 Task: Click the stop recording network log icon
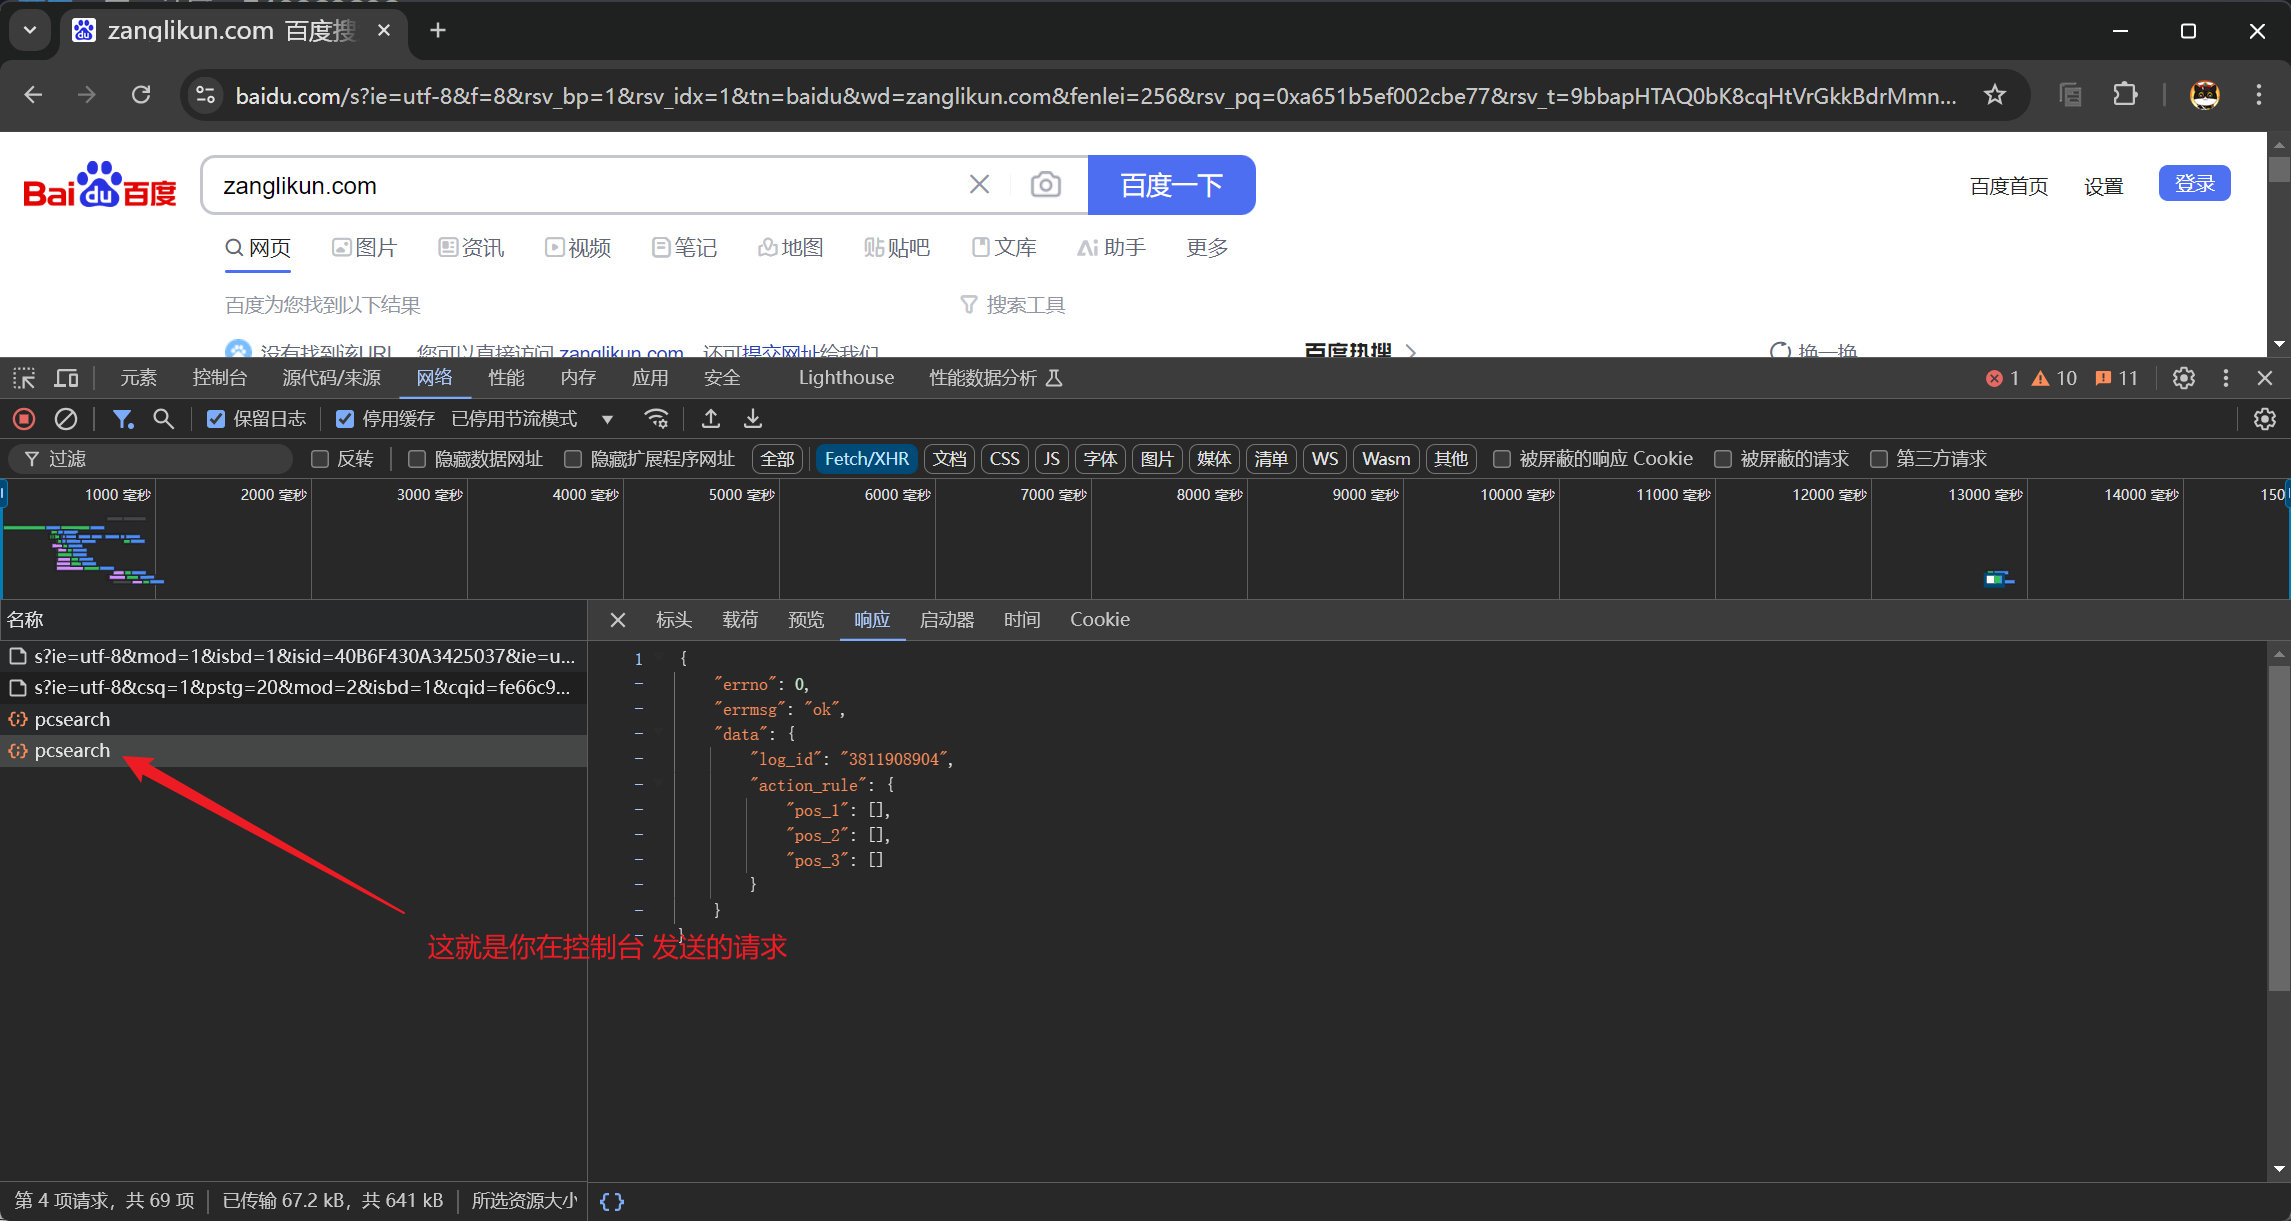[24, 419]
